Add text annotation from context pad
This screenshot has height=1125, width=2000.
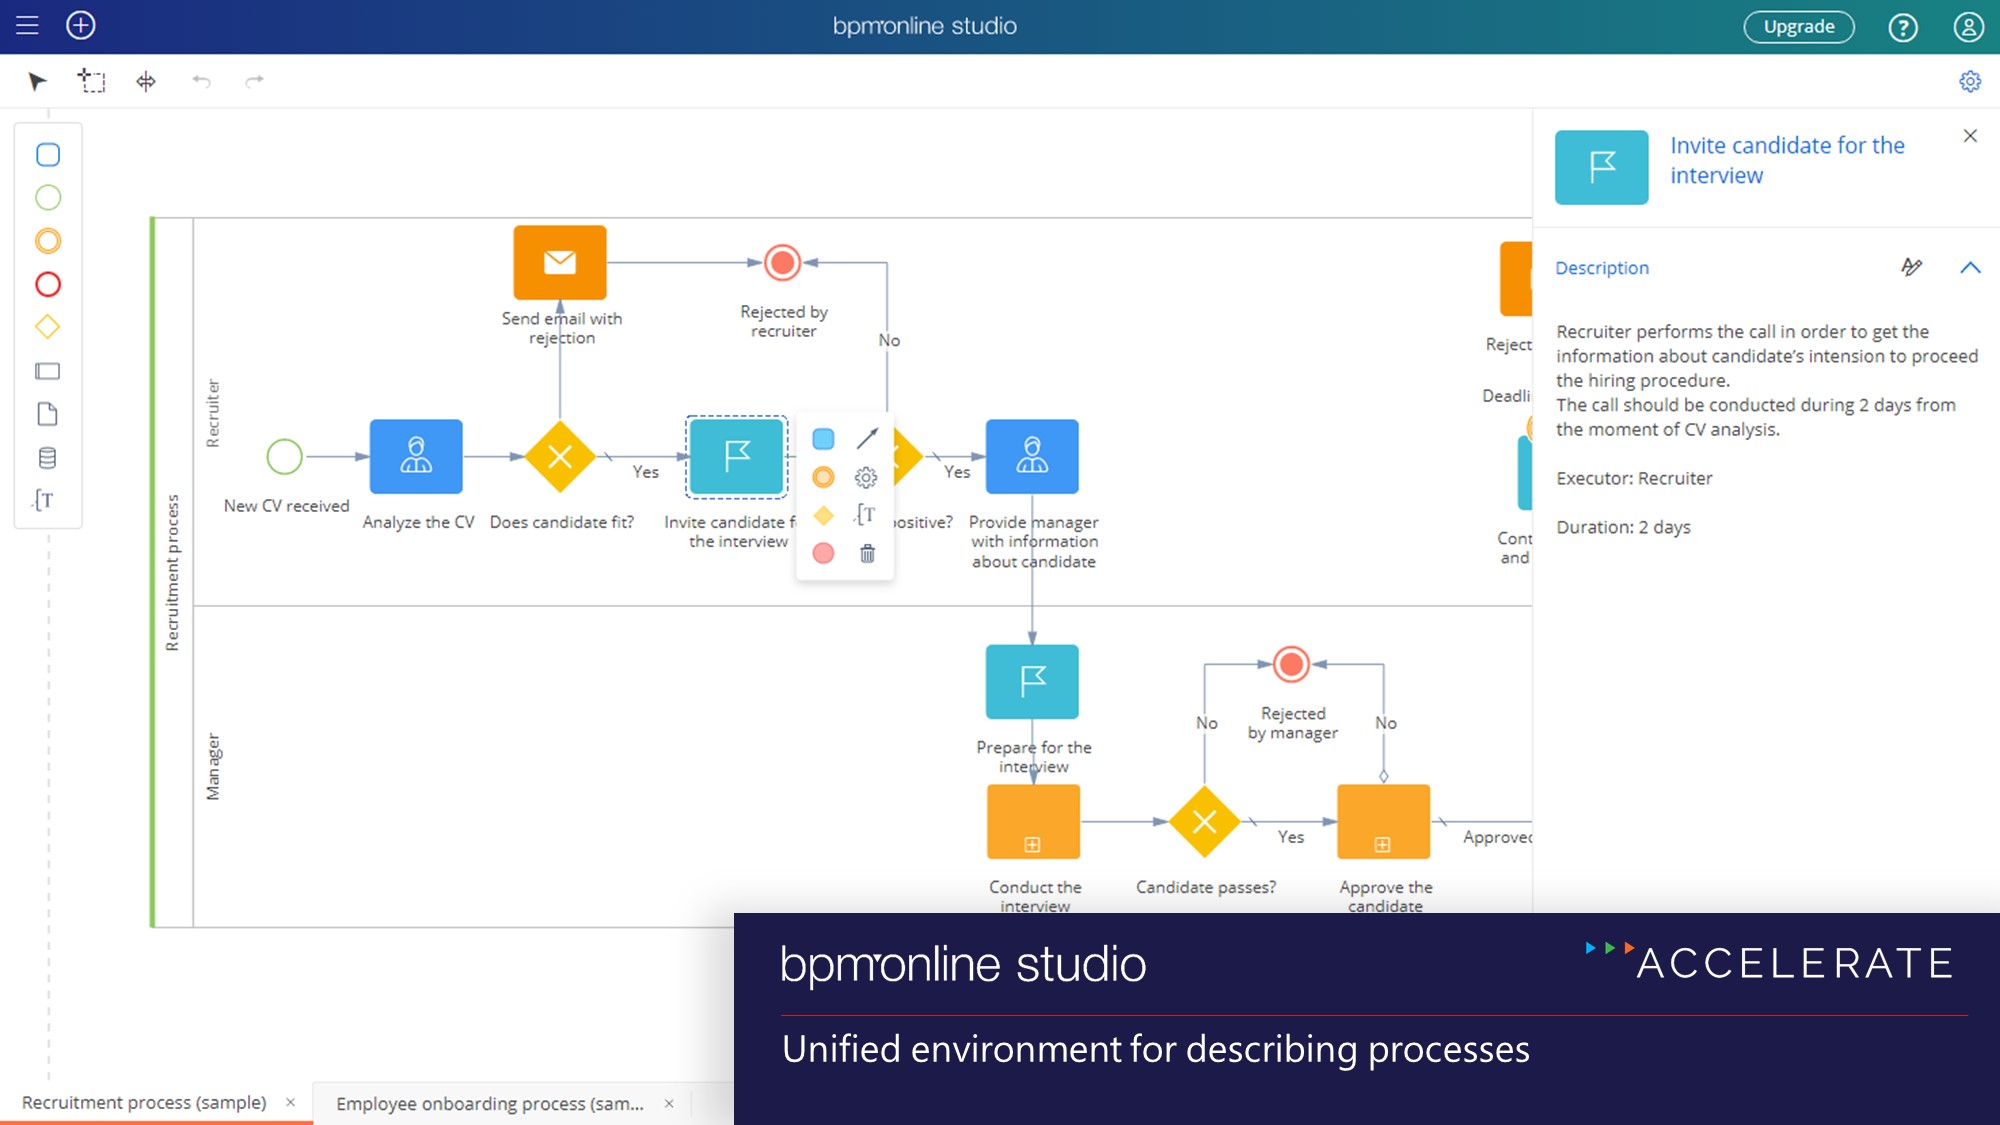(866, 515)
